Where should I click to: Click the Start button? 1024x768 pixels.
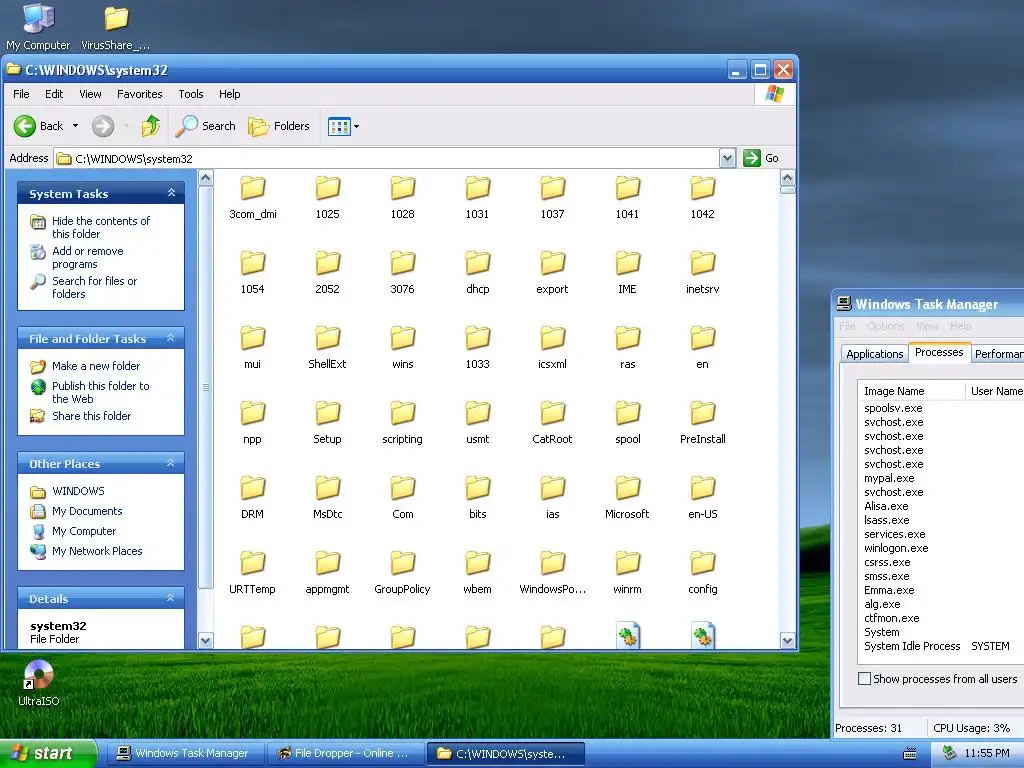48,754
